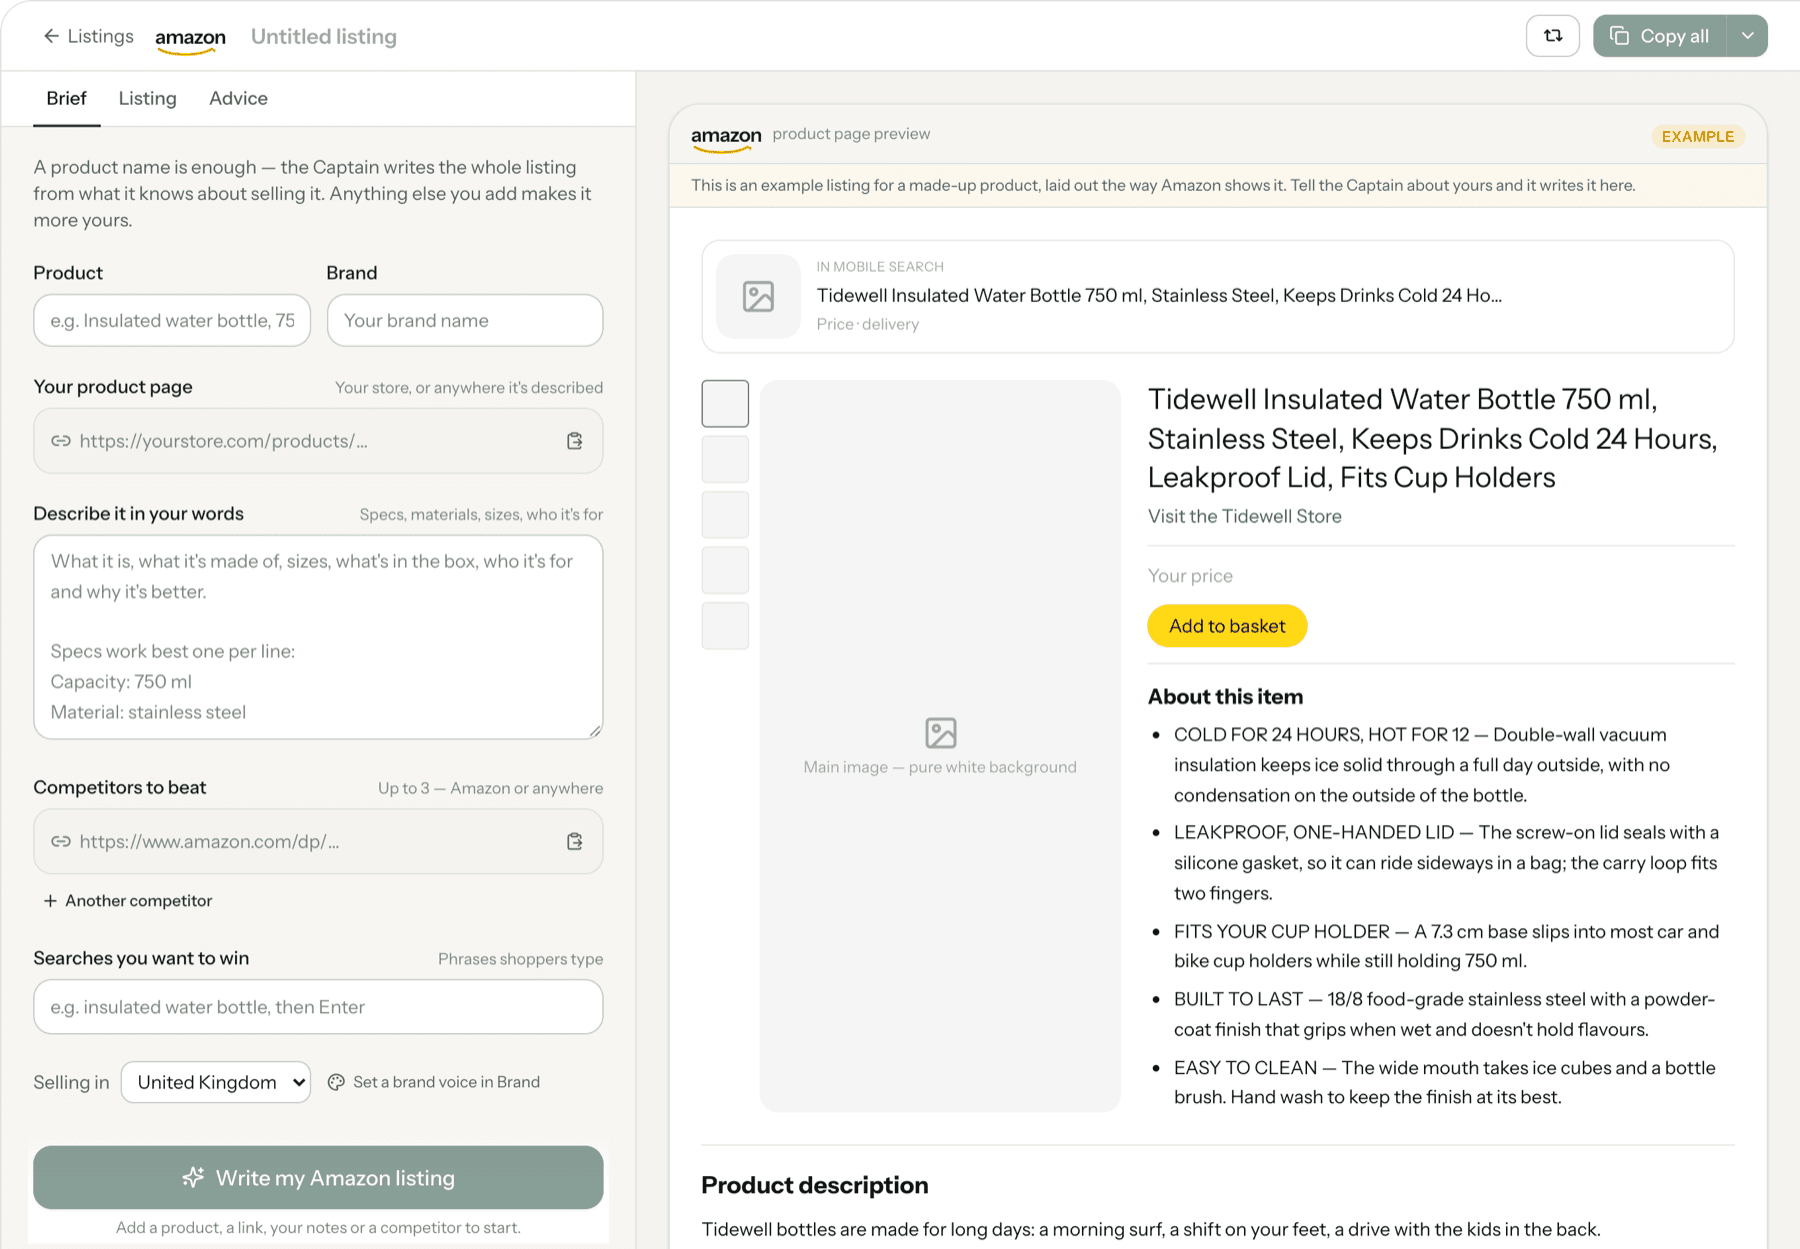The width and height of the screenshot is (1800, 1249).
Task: Click the palette icon beside brand voice
Action: [336, 1082]
